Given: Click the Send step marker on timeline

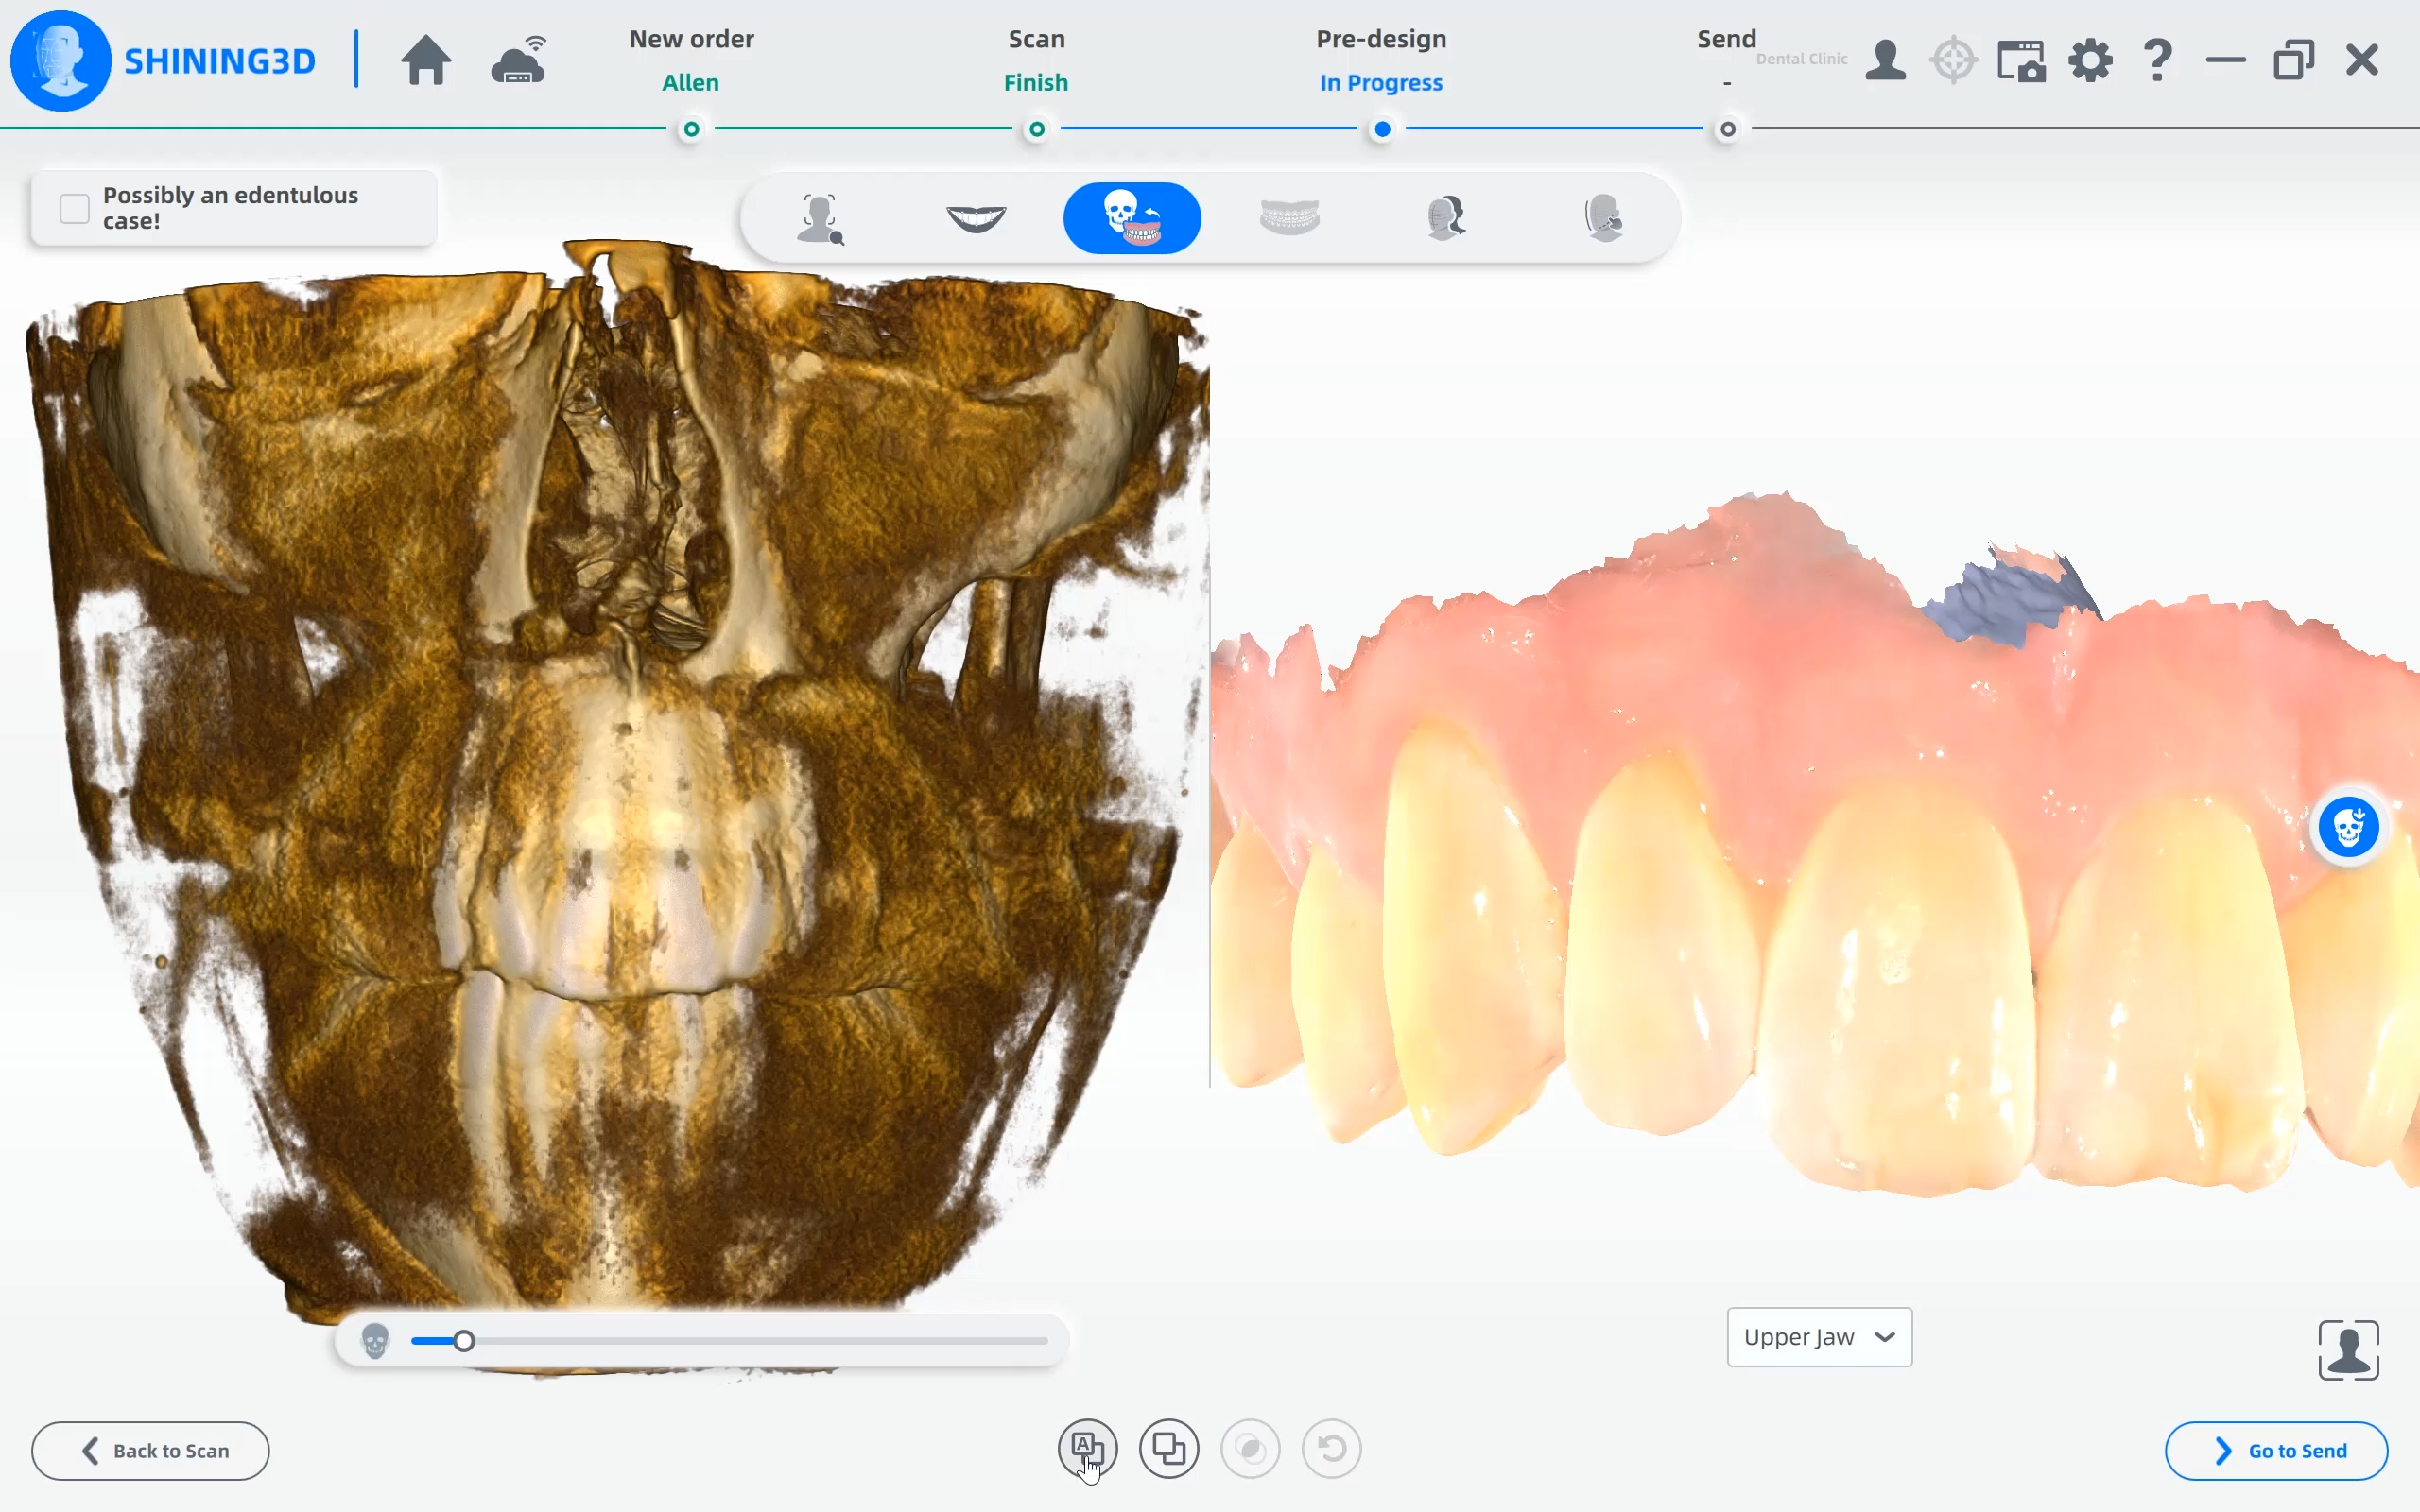Looking at the screenshot, I should click(x=1727, y=129).
